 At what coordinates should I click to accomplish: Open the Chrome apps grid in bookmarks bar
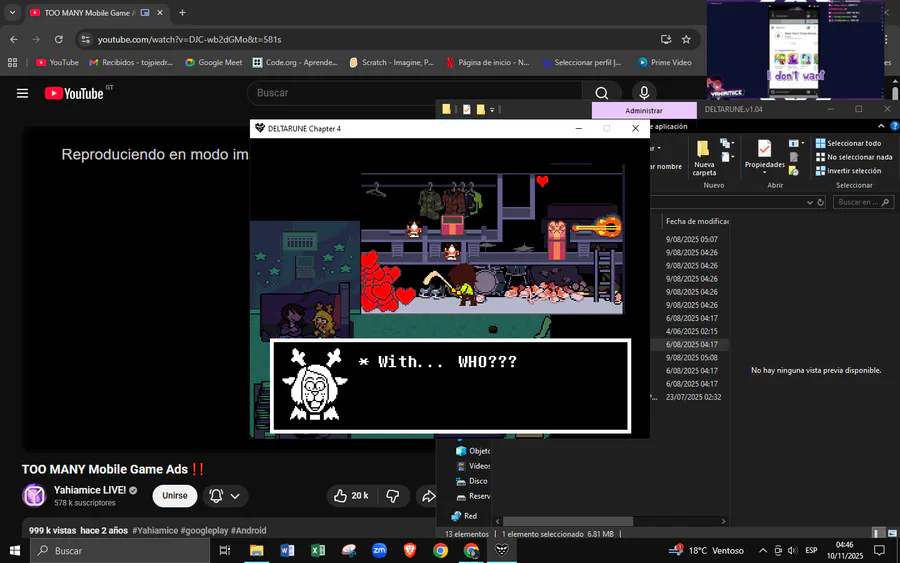(x=13, y=63)
